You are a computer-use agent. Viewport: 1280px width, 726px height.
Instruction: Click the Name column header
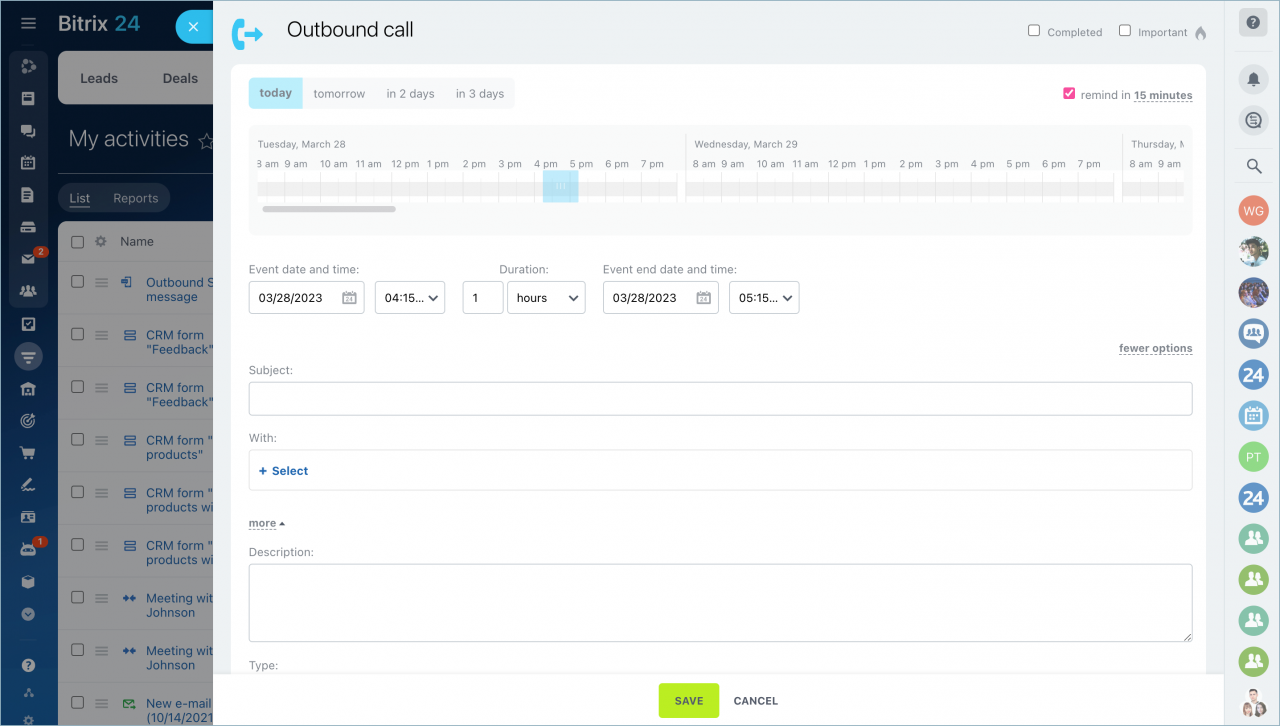click(x=137, y=241)
